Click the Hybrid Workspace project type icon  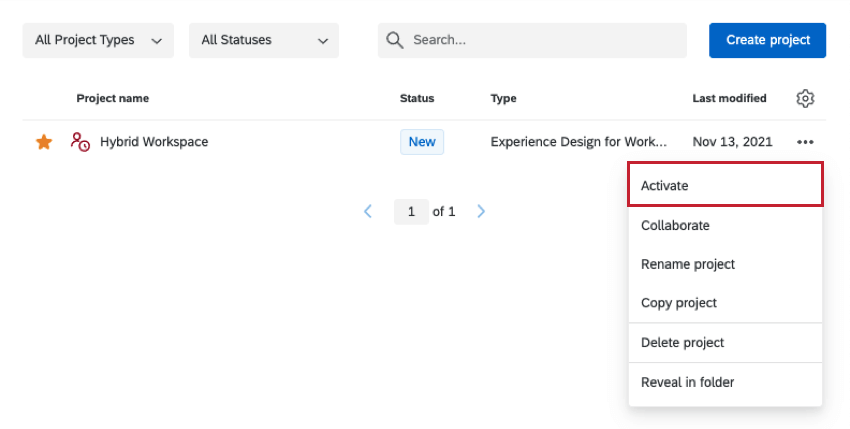(80, 142)
